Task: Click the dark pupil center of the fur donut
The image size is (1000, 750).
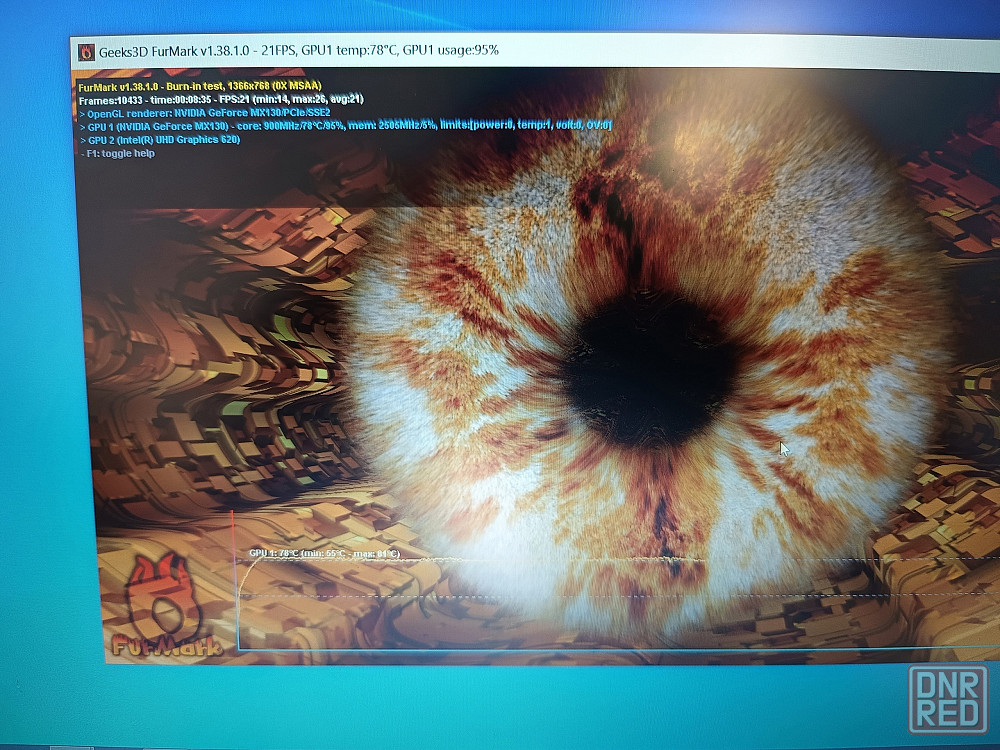Action: tap(650, 372)
